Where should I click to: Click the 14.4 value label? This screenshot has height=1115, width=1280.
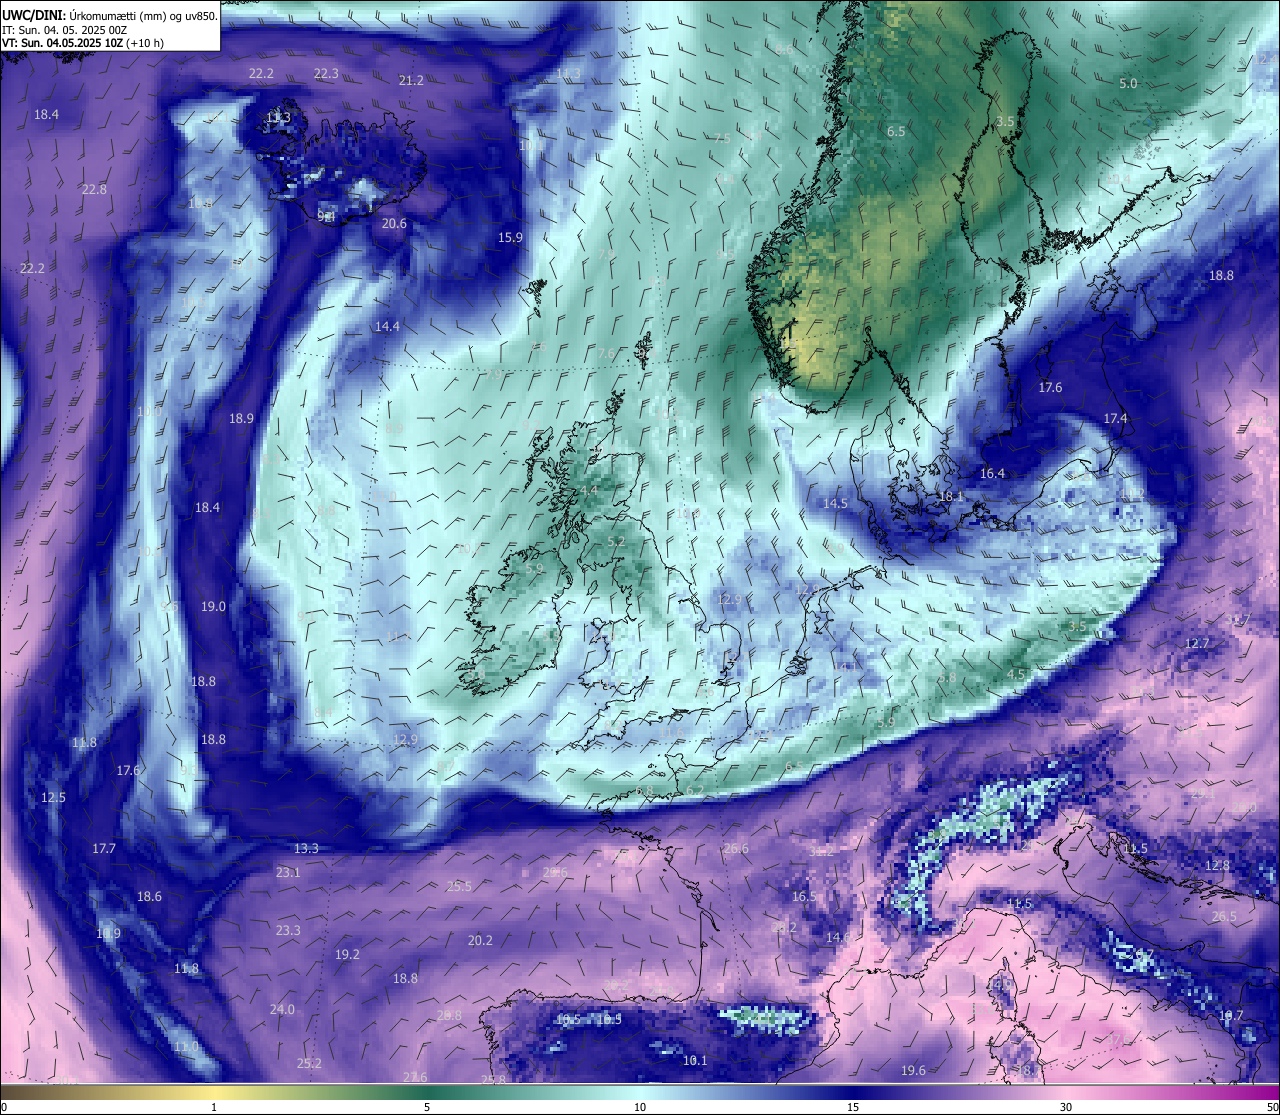(387, 326)
